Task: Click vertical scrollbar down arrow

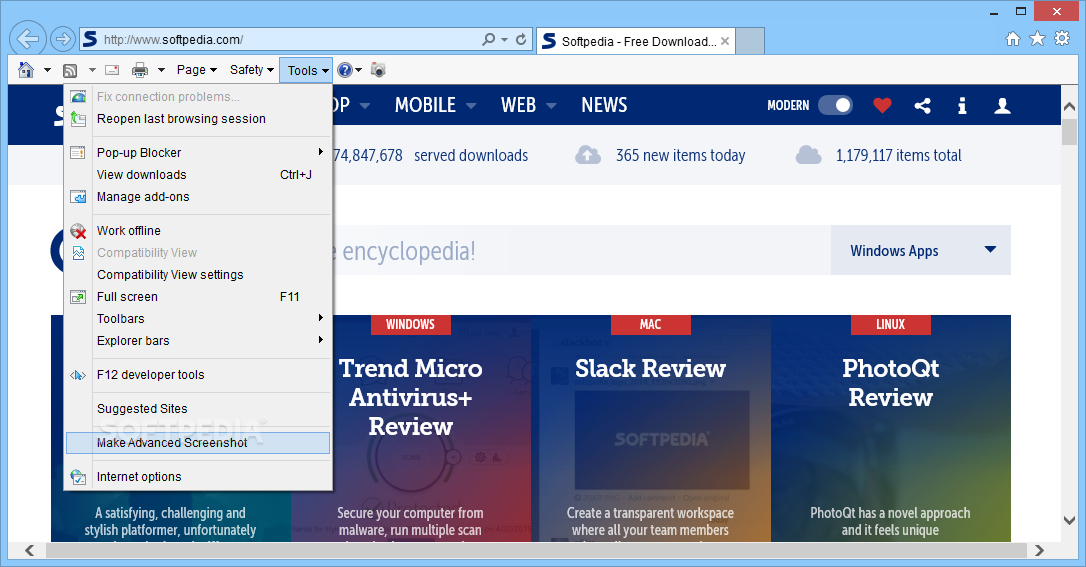Action: 1069,521
